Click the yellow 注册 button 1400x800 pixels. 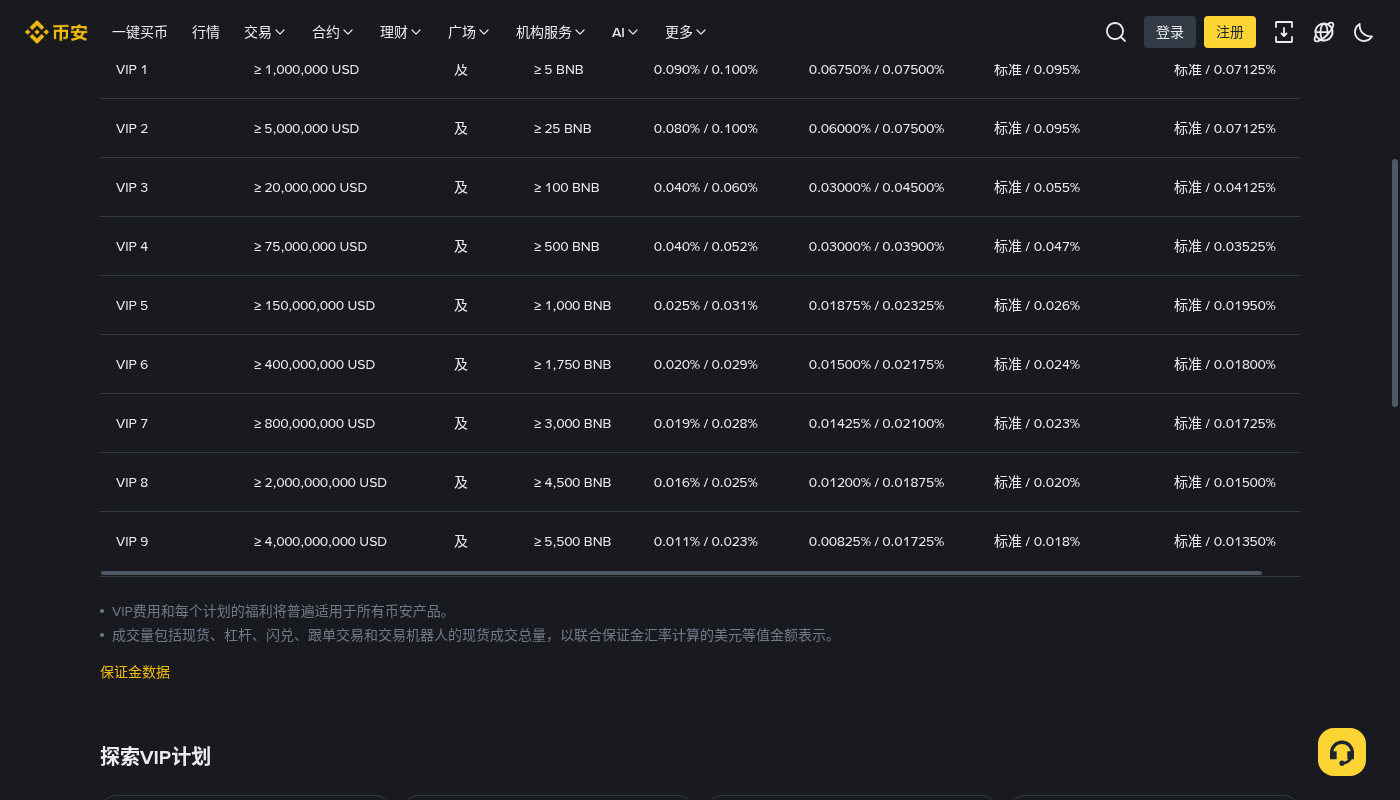1230,32
